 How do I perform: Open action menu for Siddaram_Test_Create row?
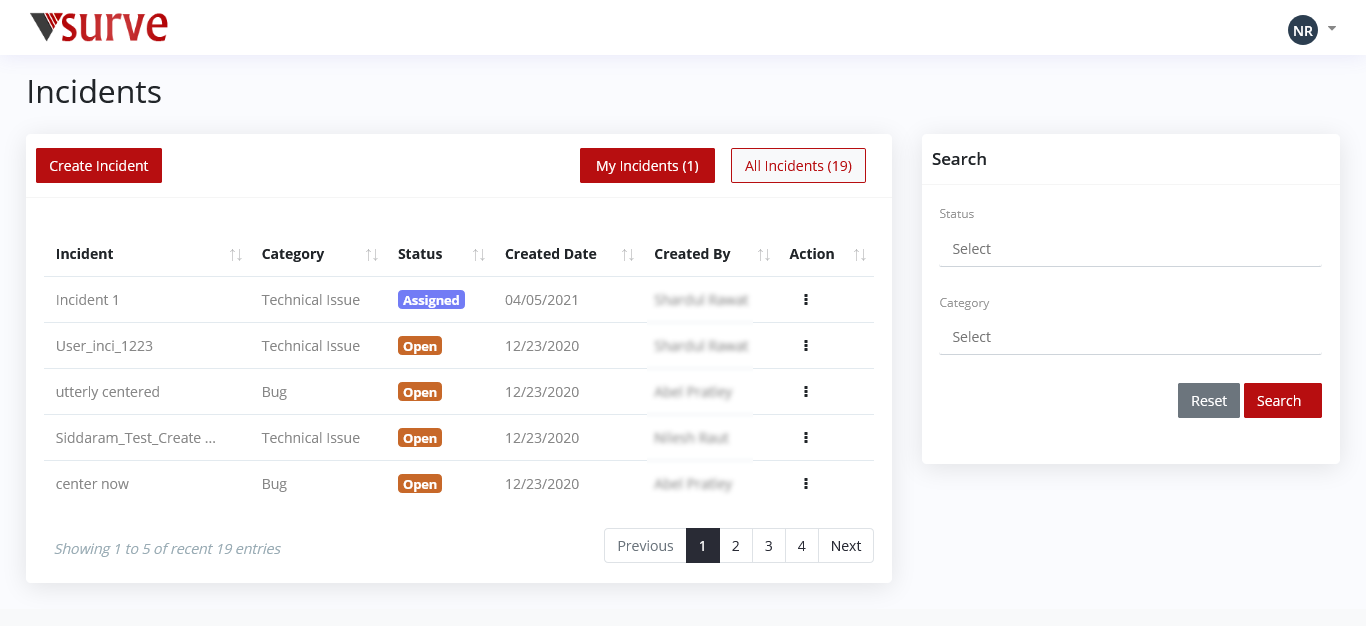805,438
